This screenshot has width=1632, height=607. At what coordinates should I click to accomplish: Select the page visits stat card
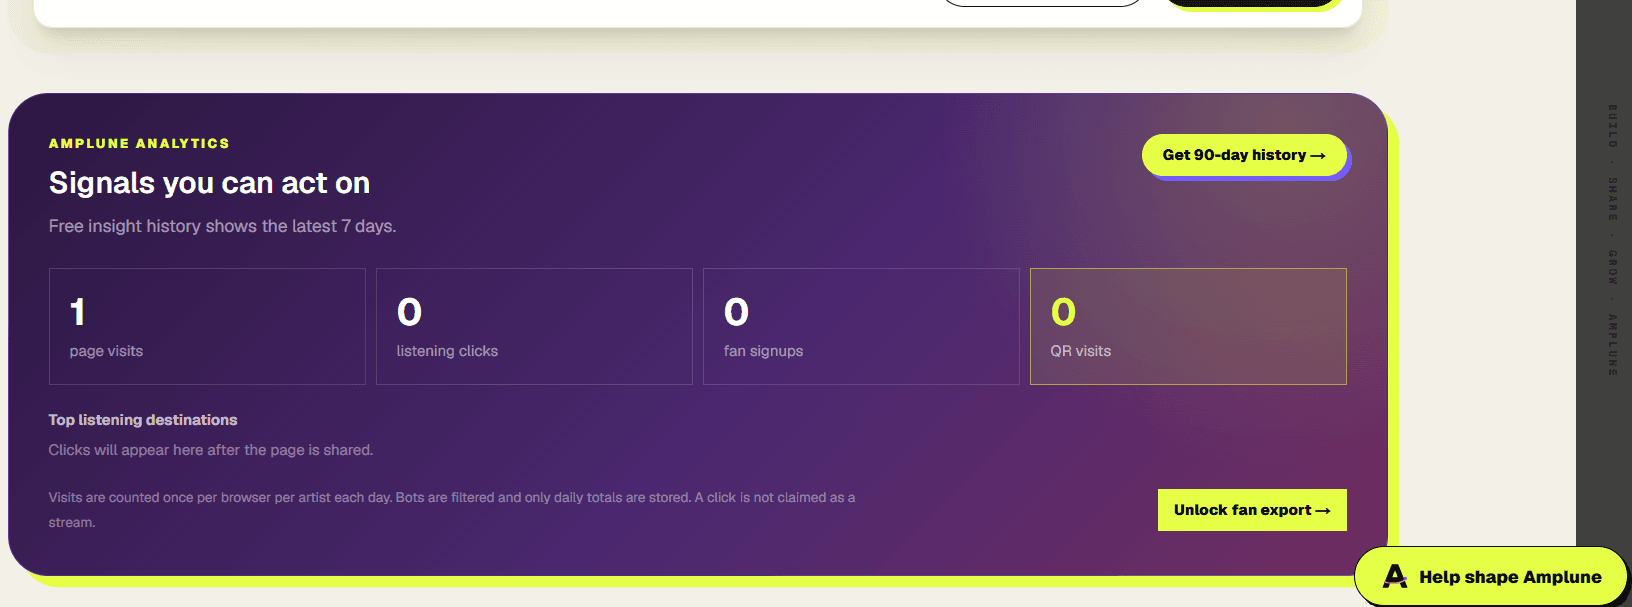207,326
